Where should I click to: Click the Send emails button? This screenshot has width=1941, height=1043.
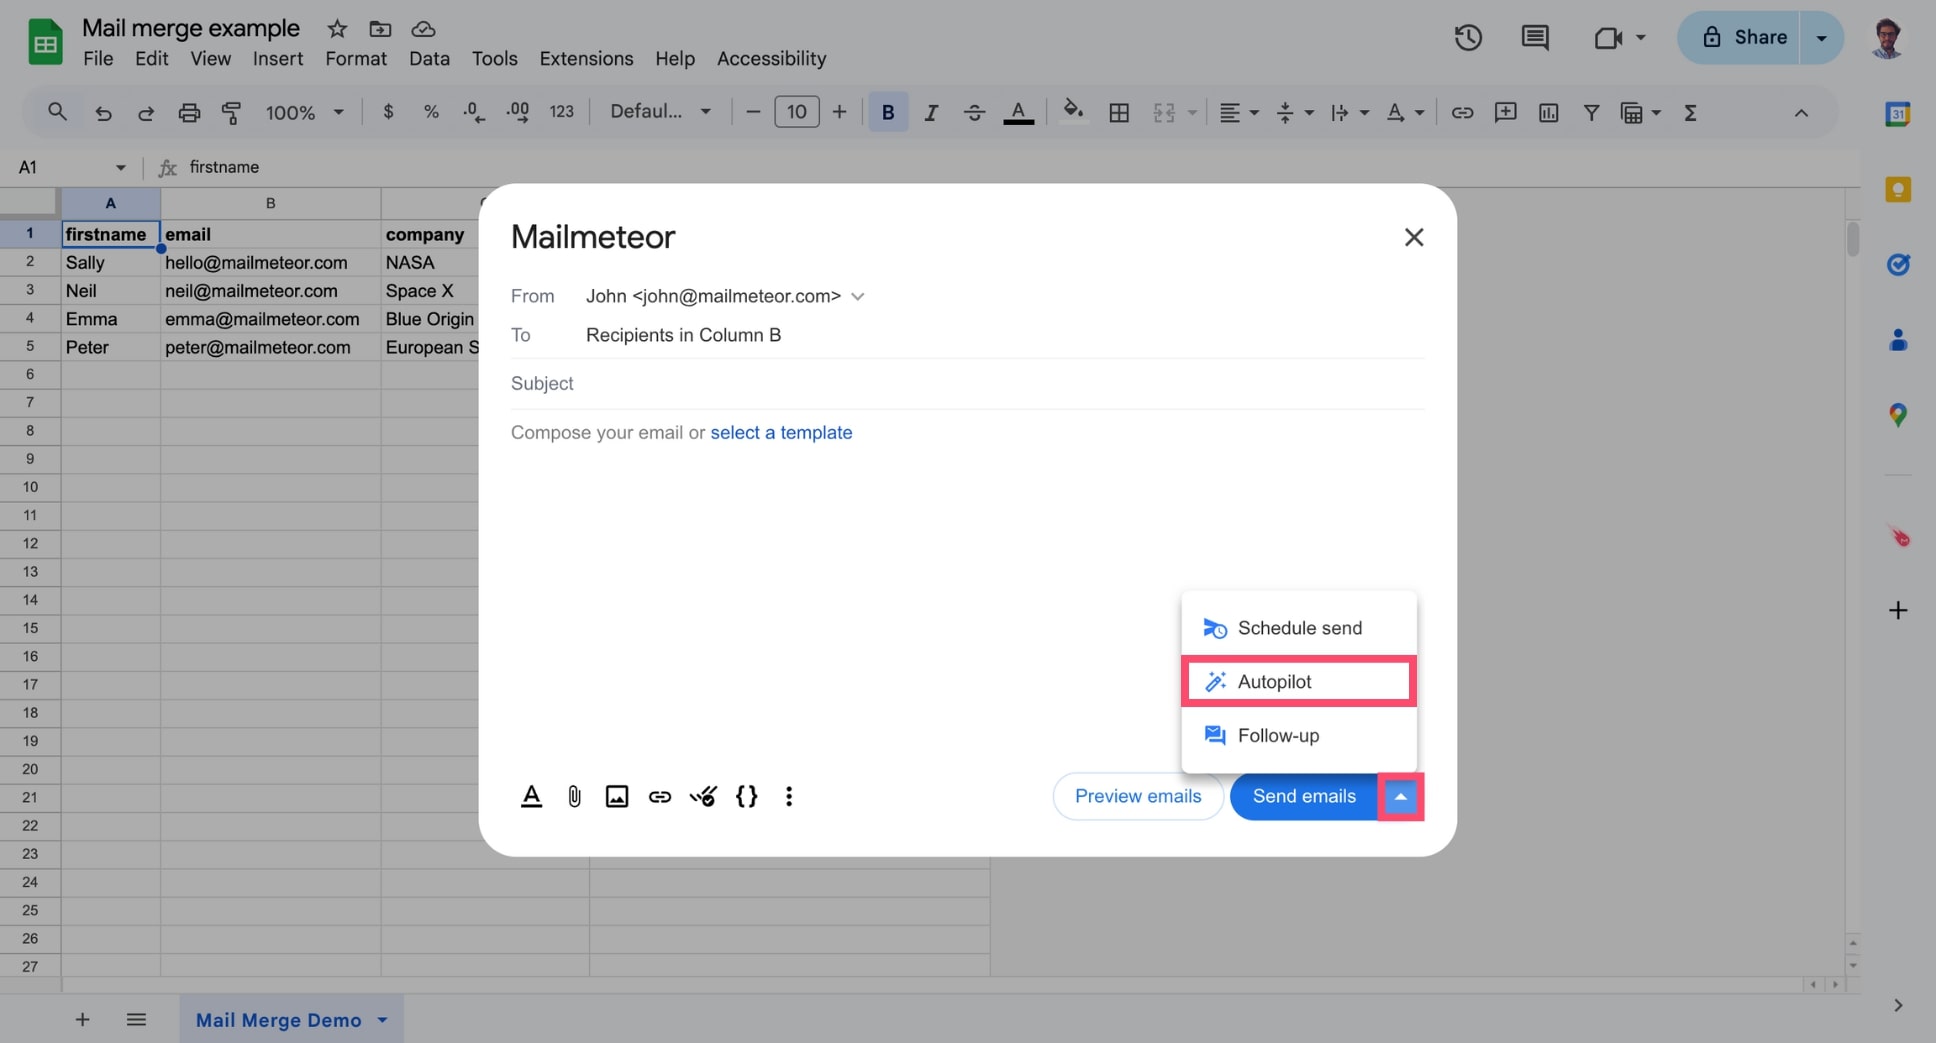1304,797
